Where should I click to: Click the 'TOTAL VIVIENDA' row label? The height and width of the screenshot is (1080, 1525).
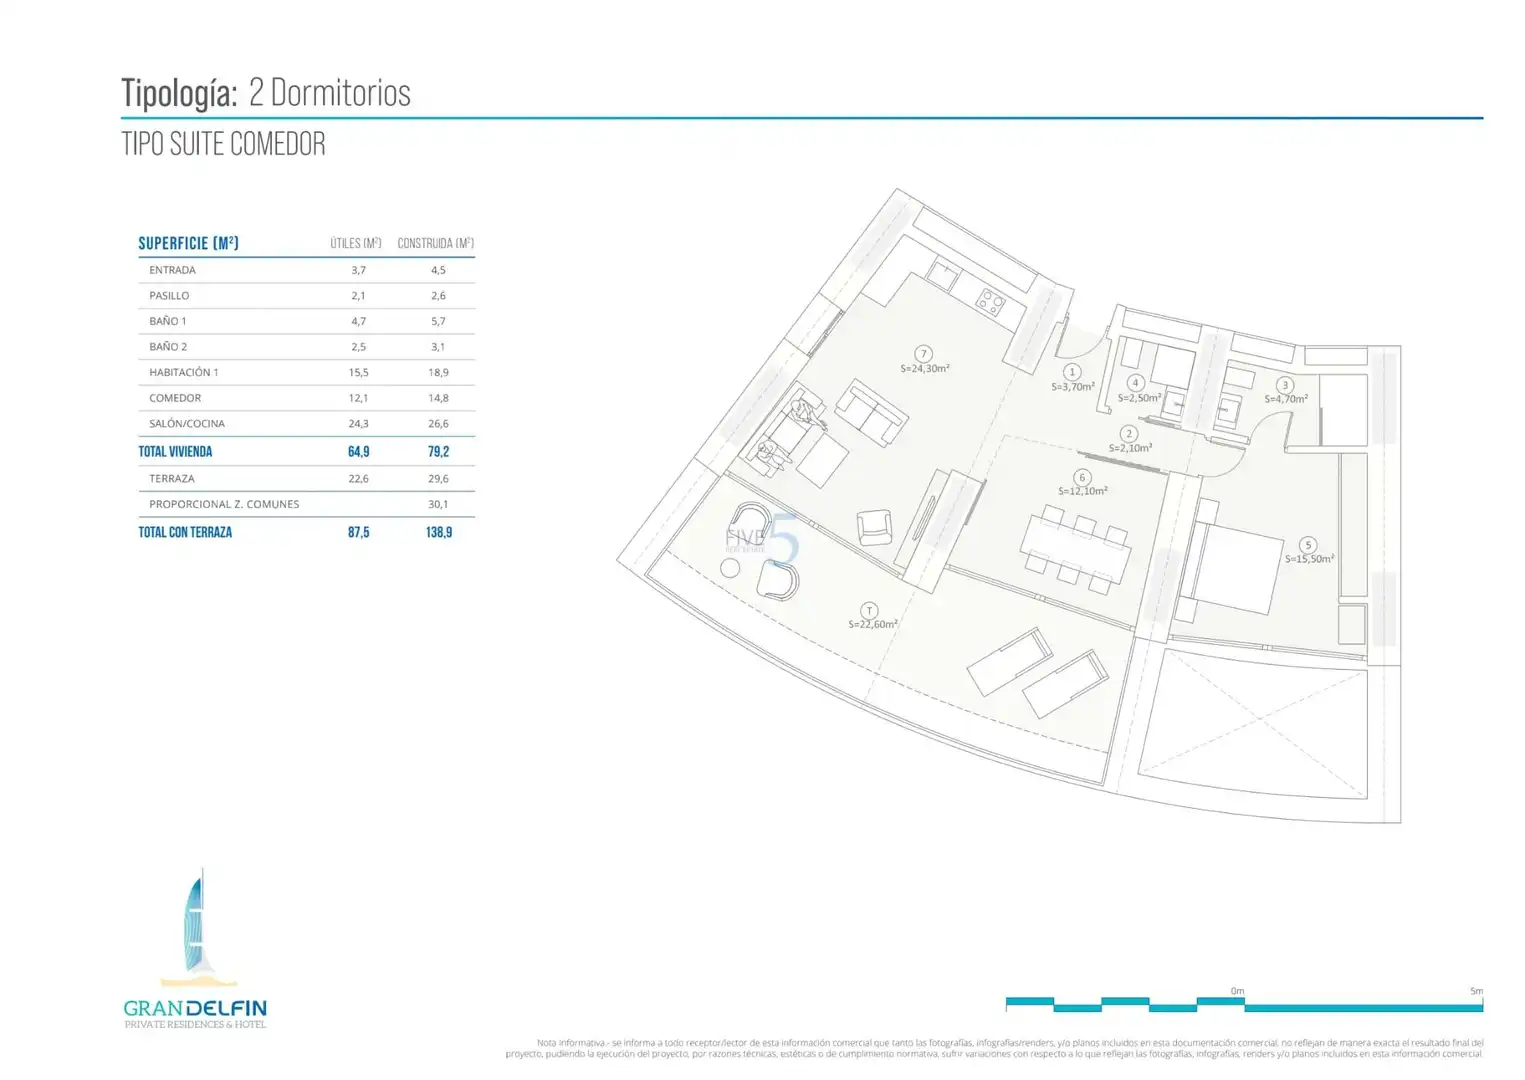[175, 452]
